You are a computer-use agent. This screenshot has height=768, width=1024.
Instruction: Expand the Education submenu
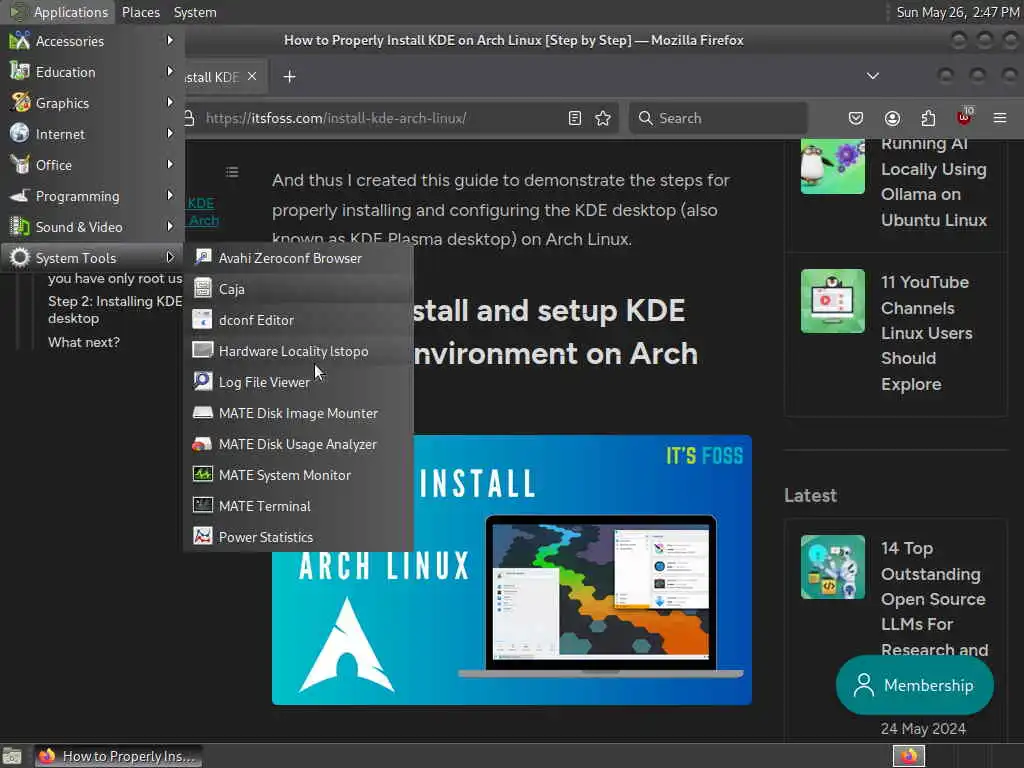click(x=92, y=72)
